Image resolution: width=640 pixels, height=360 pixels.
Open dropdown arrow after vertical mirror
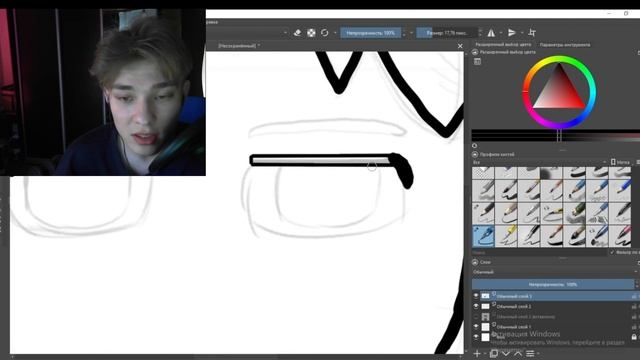522,33
